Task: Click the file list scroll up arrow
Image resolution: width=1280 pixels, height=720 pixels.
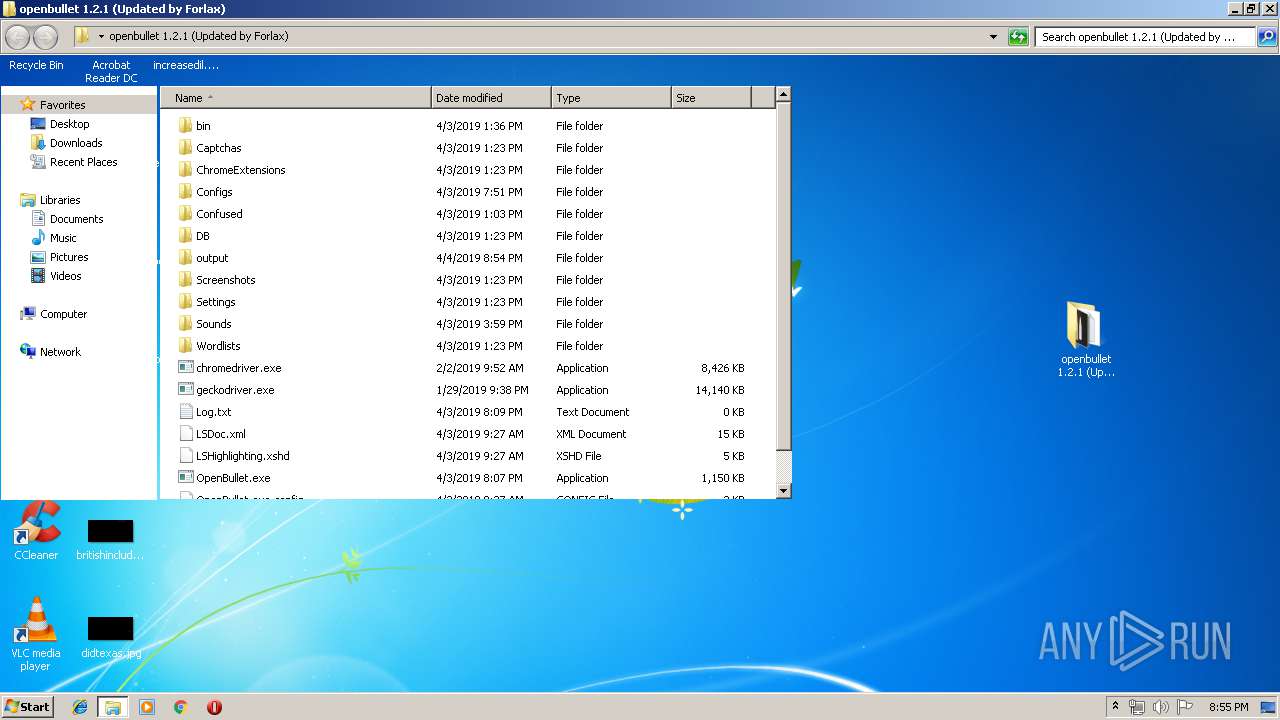Action: [x=784, y=95]
